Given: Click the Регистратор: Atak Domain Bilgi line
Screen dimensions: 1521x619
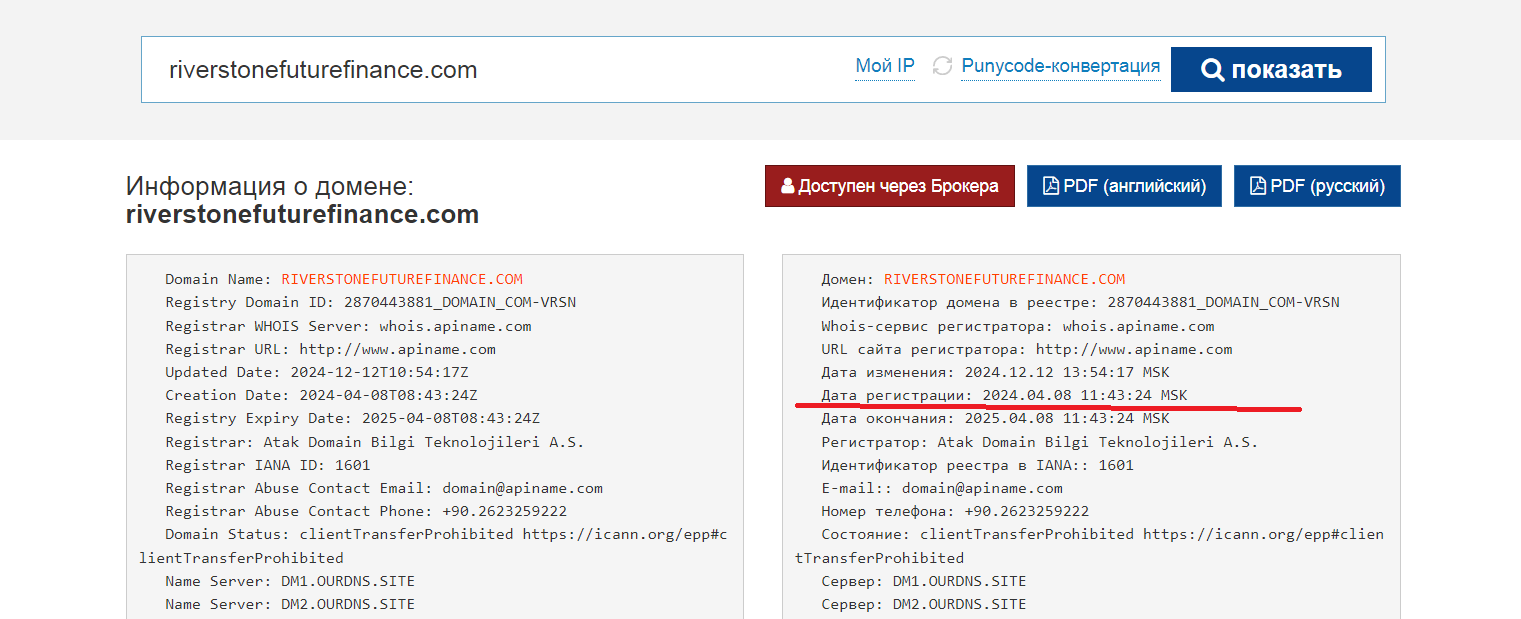Looking at the screenshot, I should coord(1040,442).
